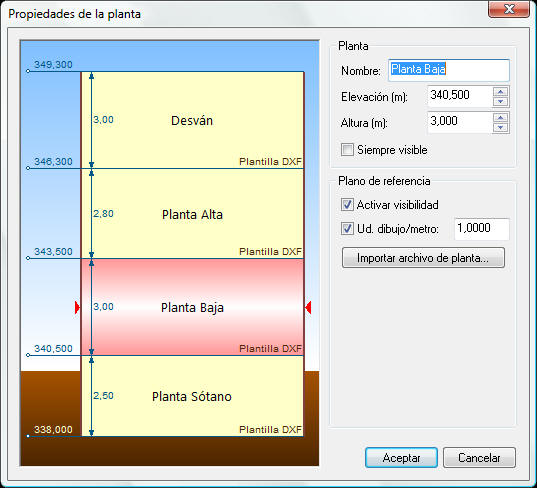Click the Ud. dibujo/metro value field

coord(482,228)
